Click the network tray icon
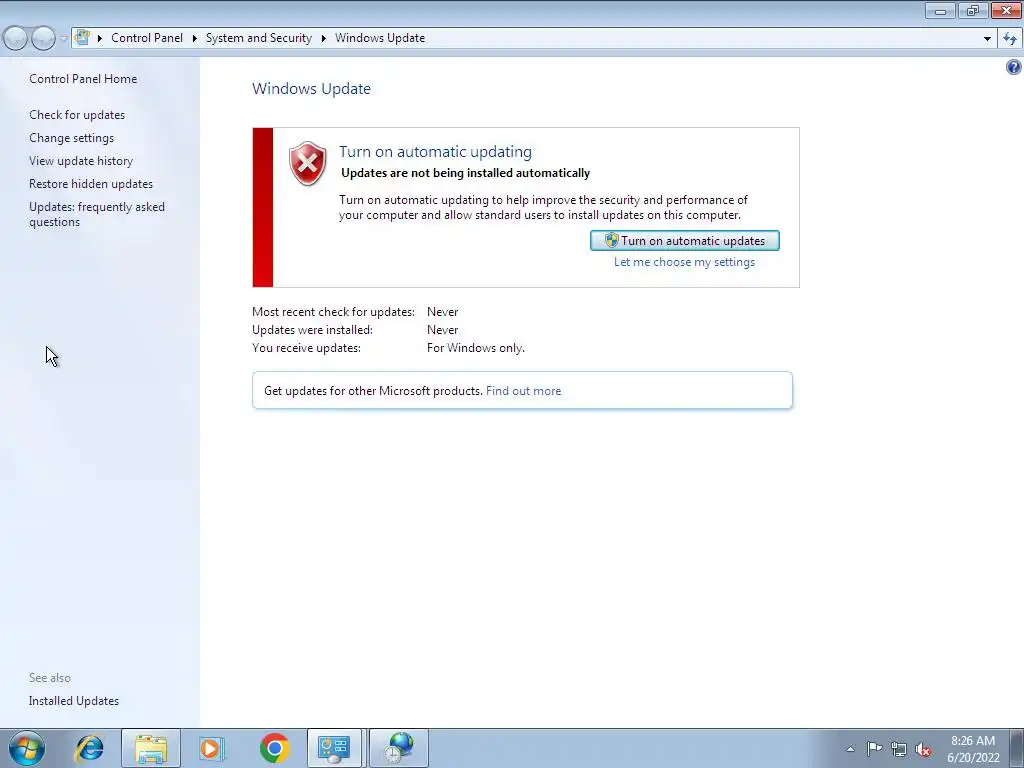Viewport: 1024px width, 768px height. 899,749
